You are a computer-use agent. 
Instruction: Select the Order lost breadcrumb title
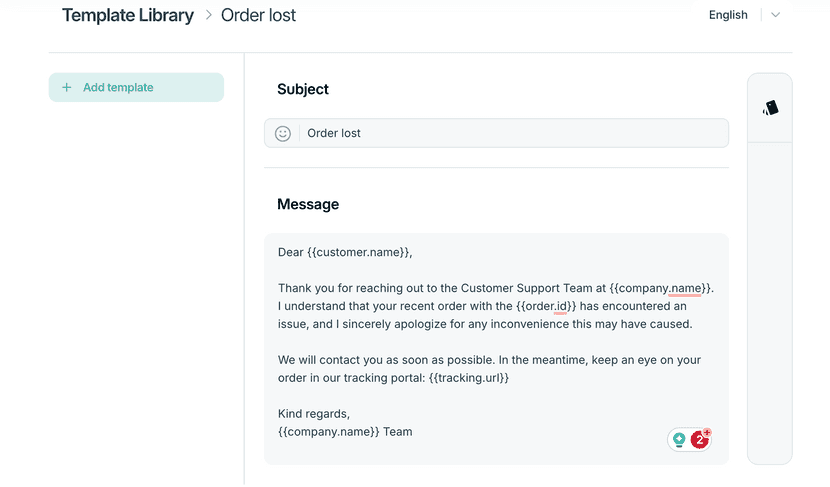coord(258,15)
